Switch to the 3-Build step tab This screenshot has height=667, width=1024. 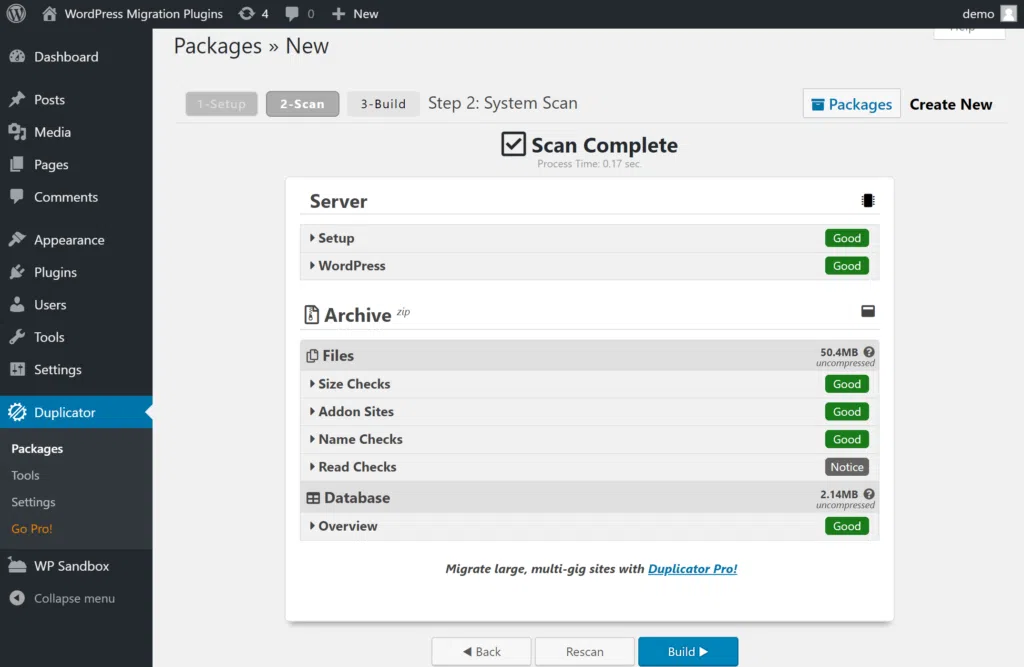point(383,103)
